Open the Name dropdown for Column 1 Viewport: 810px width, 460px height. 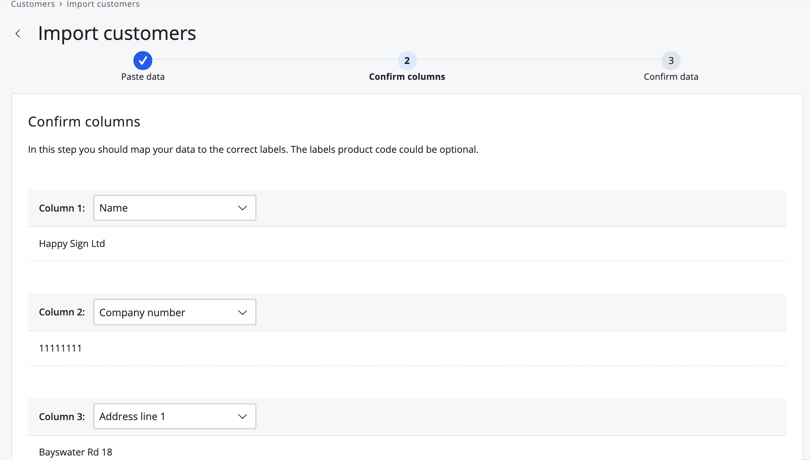tap(174, 208)
